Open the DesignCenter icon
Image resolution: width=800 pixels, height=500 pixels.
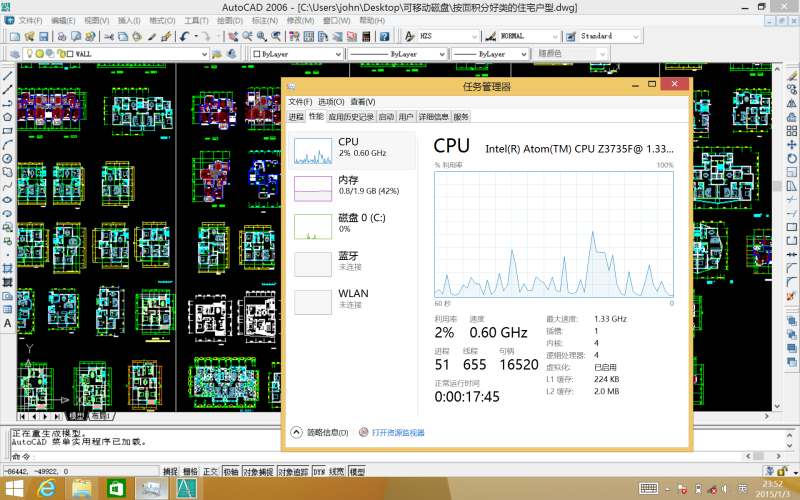tap(309, 36)
